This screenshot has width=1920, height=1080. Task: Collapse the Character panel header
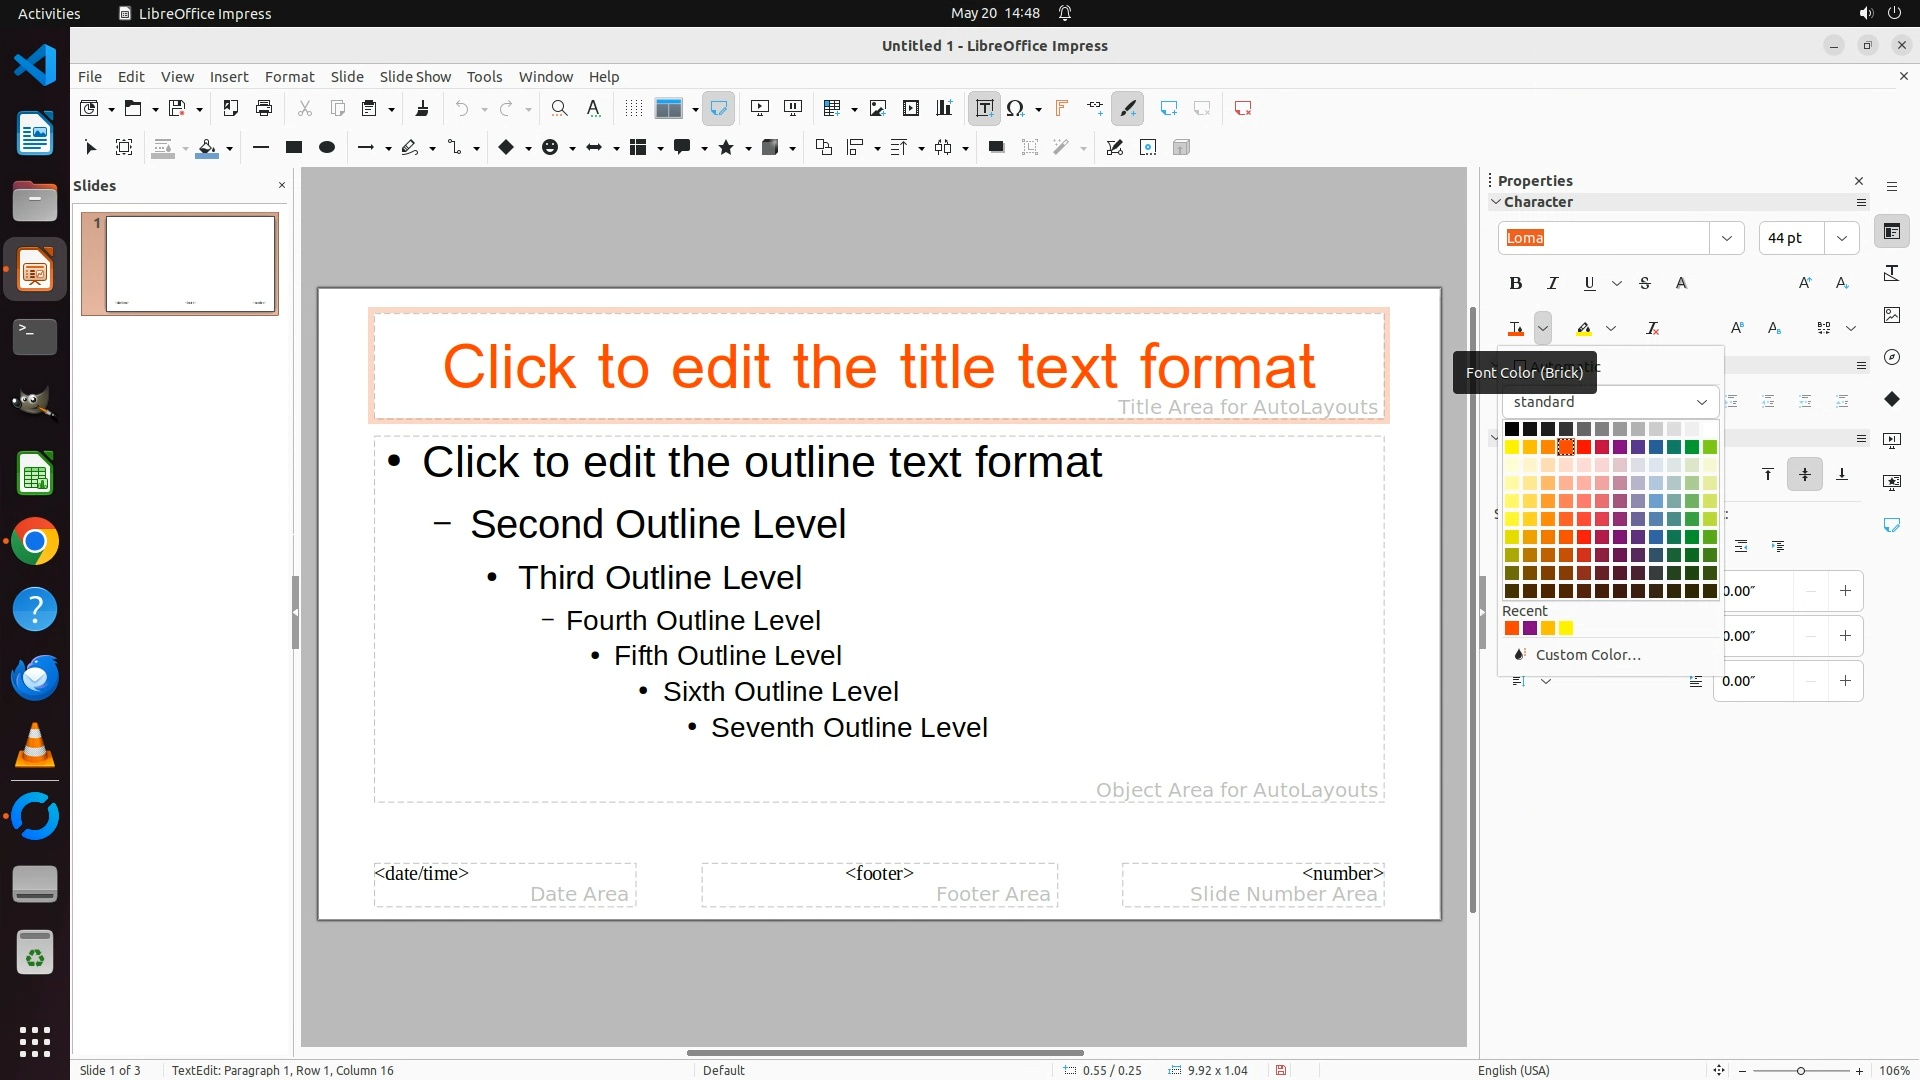[1537, 202]
